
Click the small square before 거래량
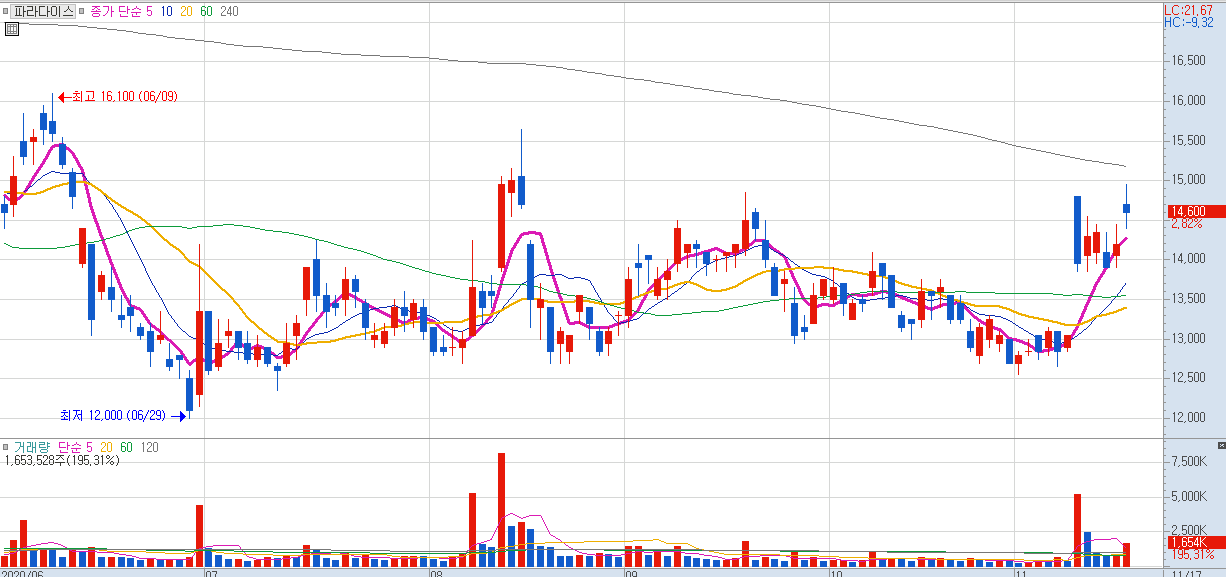point(6,447)
